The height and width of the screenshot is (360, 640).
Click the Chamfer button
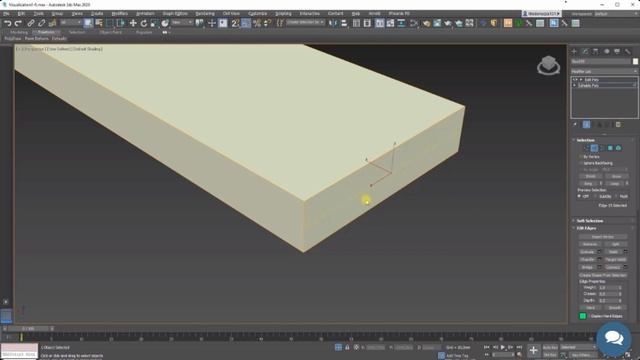[x=587, y=260]
